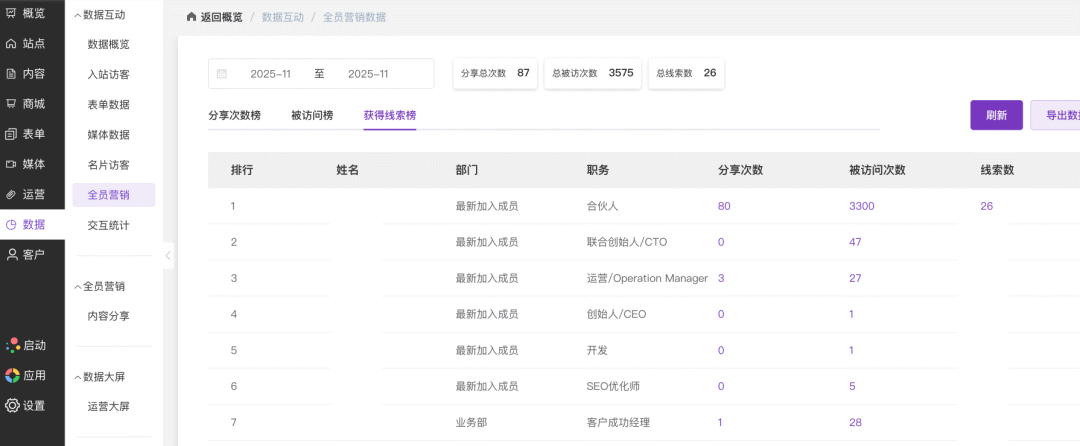This screenshot has width=1080, height=446.
Task: Open the 设置 gear icon
Action: [12, 406]
